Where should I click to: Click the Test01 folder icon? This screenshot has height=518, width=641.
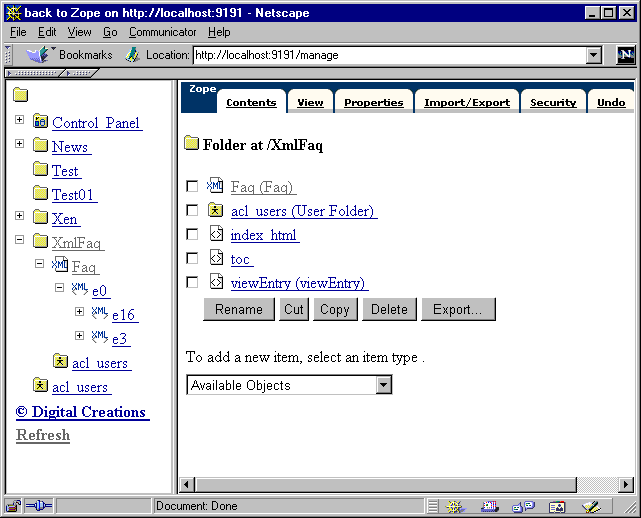coord(40,193)
